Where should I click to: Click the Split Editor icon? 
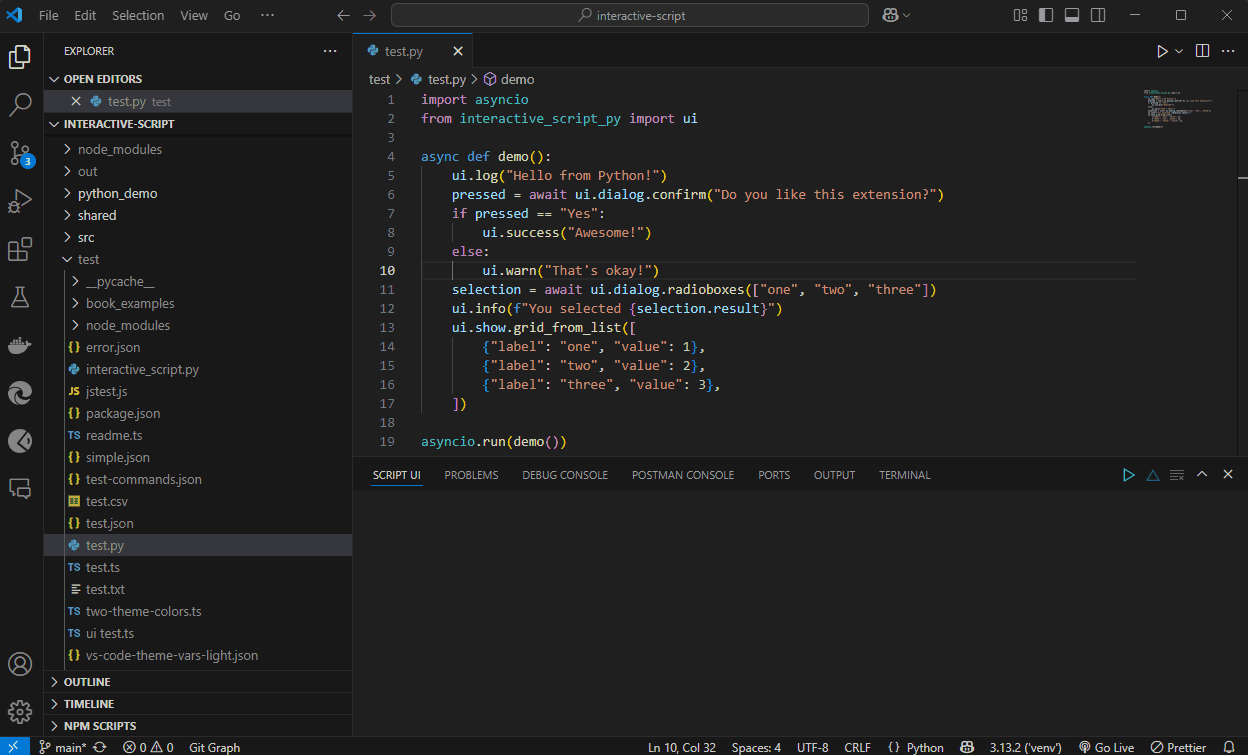1202,51
